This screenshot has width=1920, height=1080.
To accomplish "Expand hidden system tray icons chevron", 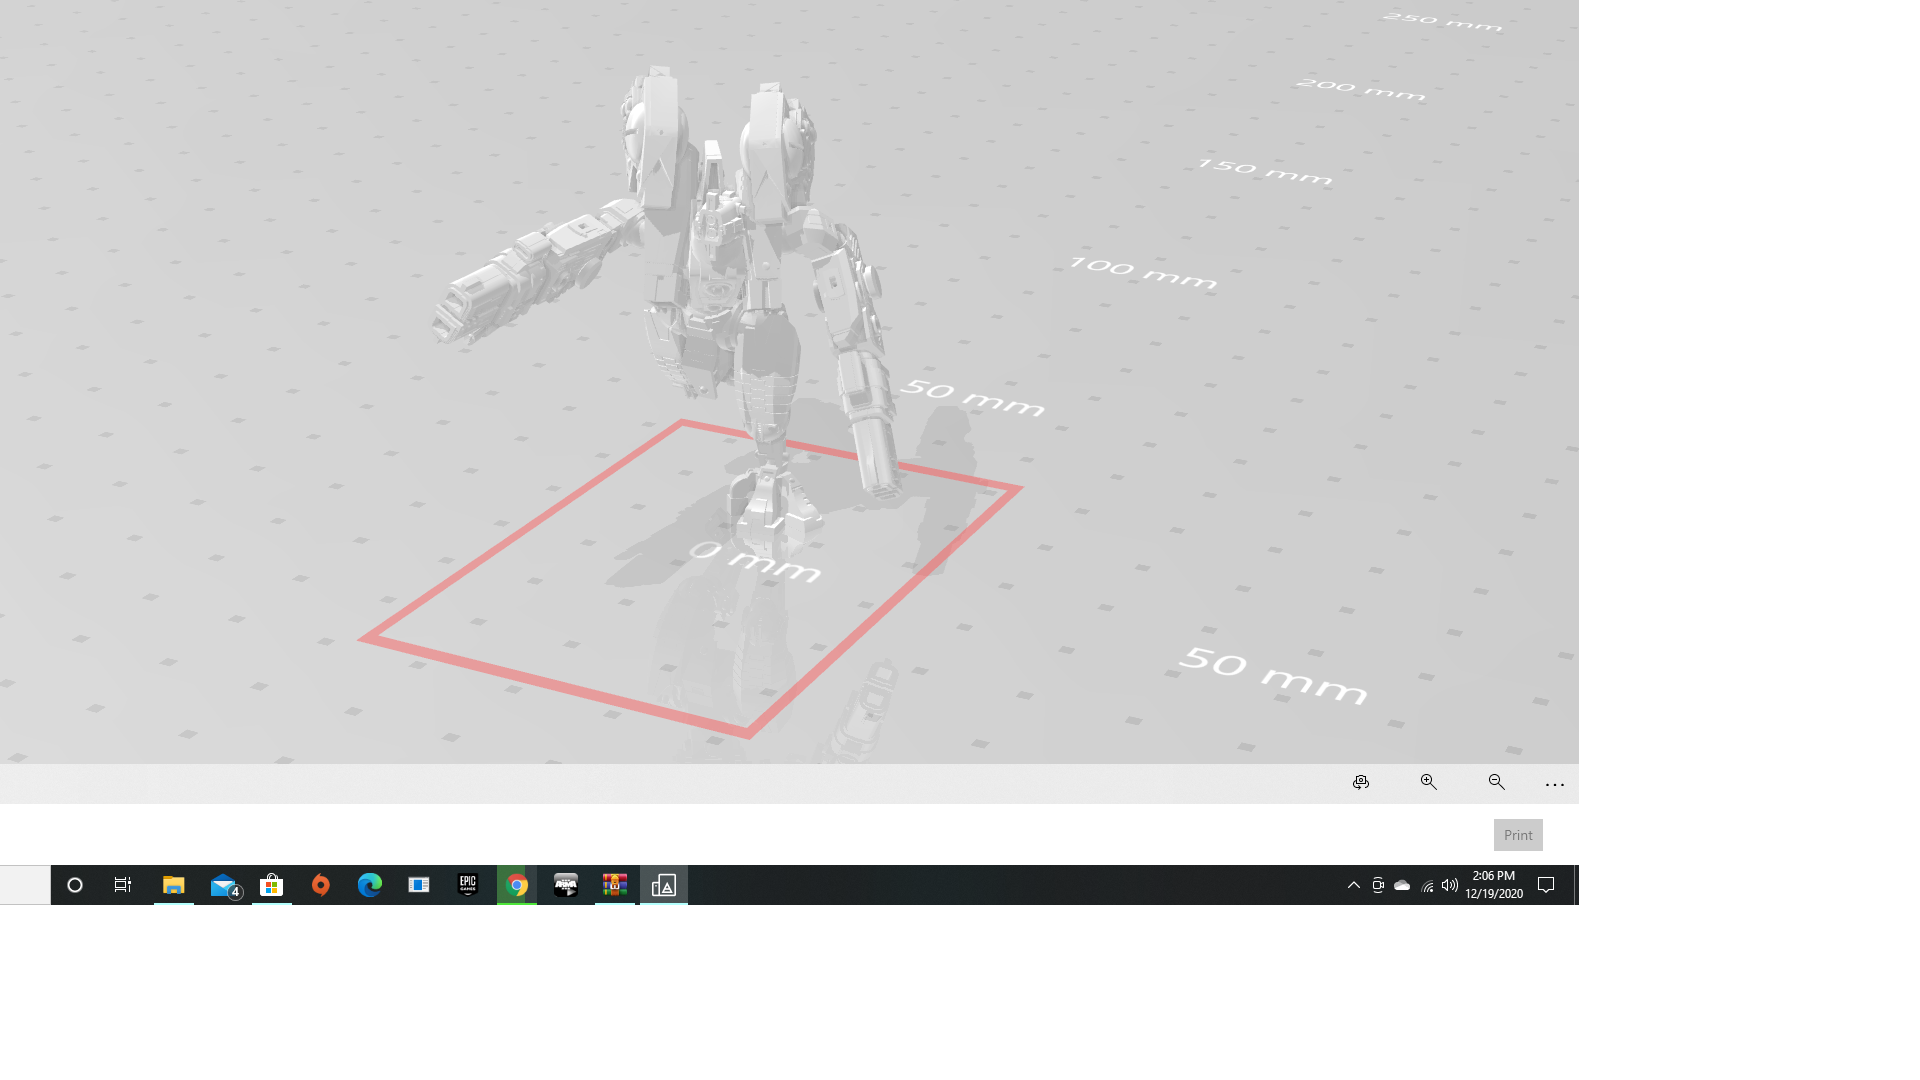I will (1354, 885).
